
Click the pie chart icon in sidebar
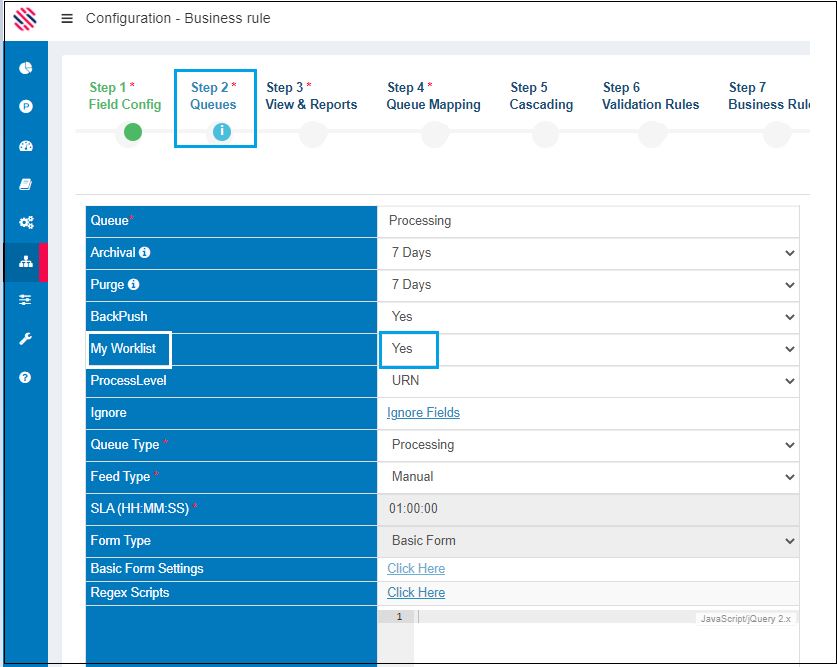coord(26,68)
